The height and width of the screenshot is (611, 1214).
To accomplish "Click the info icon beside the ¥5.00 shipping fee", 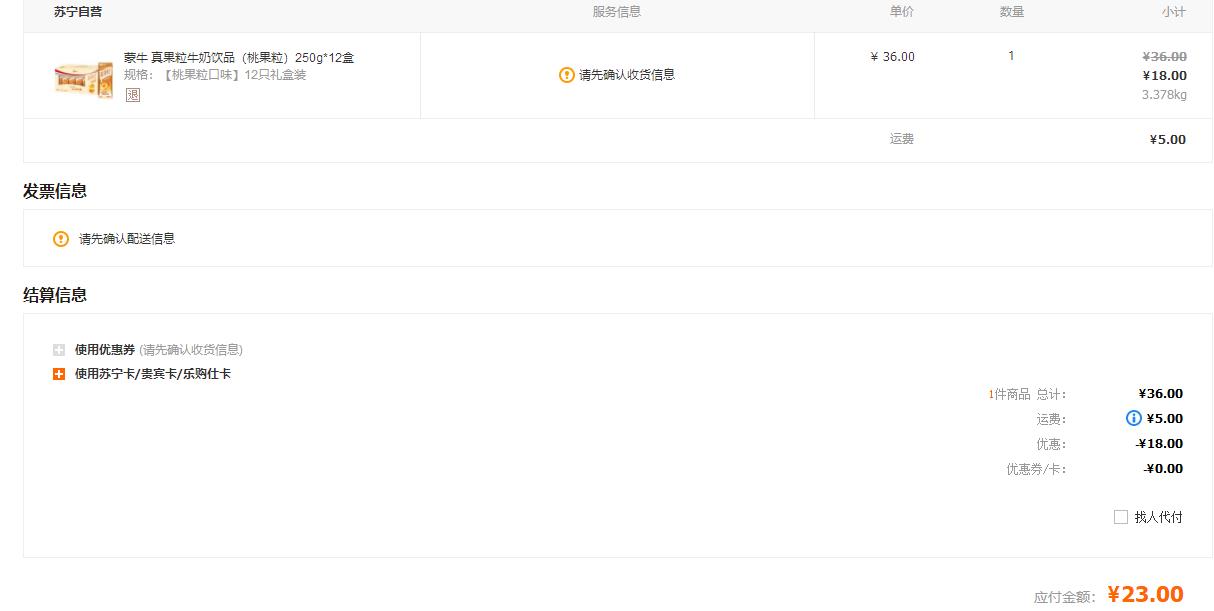I will (x=1133, y=418).
